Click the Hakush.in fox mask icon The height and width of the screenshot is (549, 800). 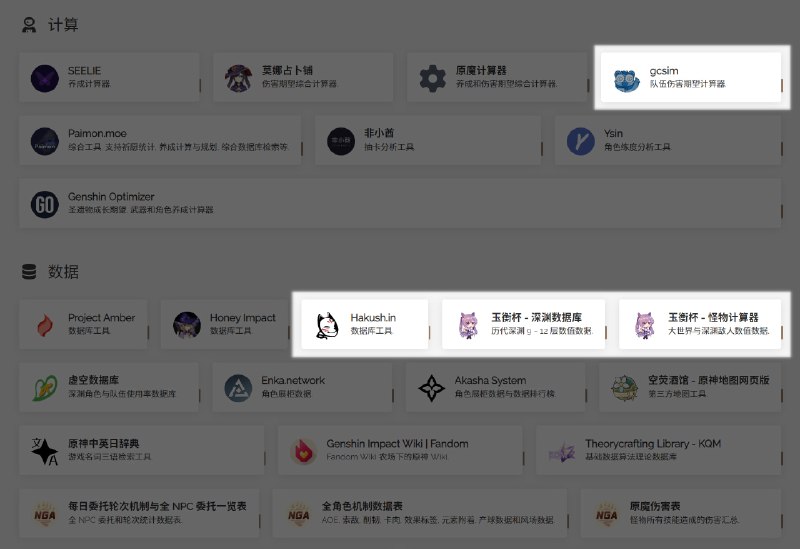325,324
